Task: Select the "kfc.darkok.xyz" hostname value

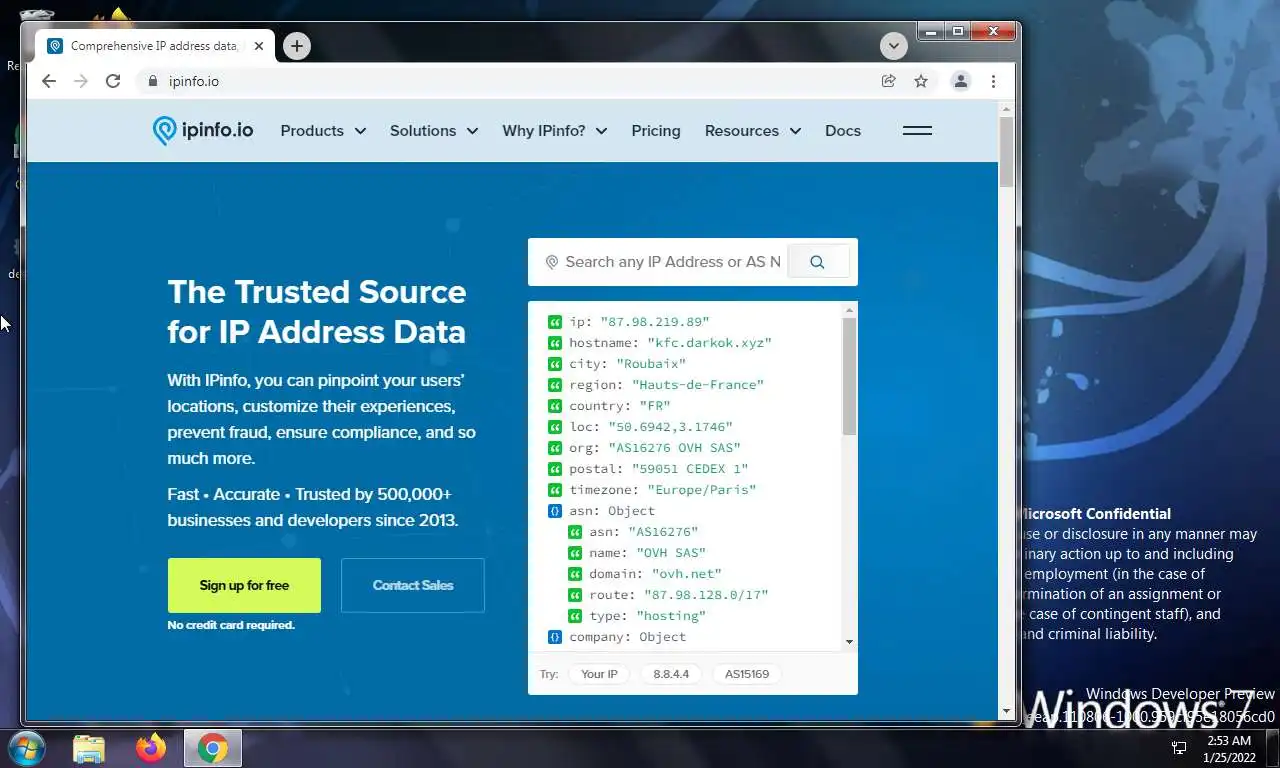Action: click(710, 343)
